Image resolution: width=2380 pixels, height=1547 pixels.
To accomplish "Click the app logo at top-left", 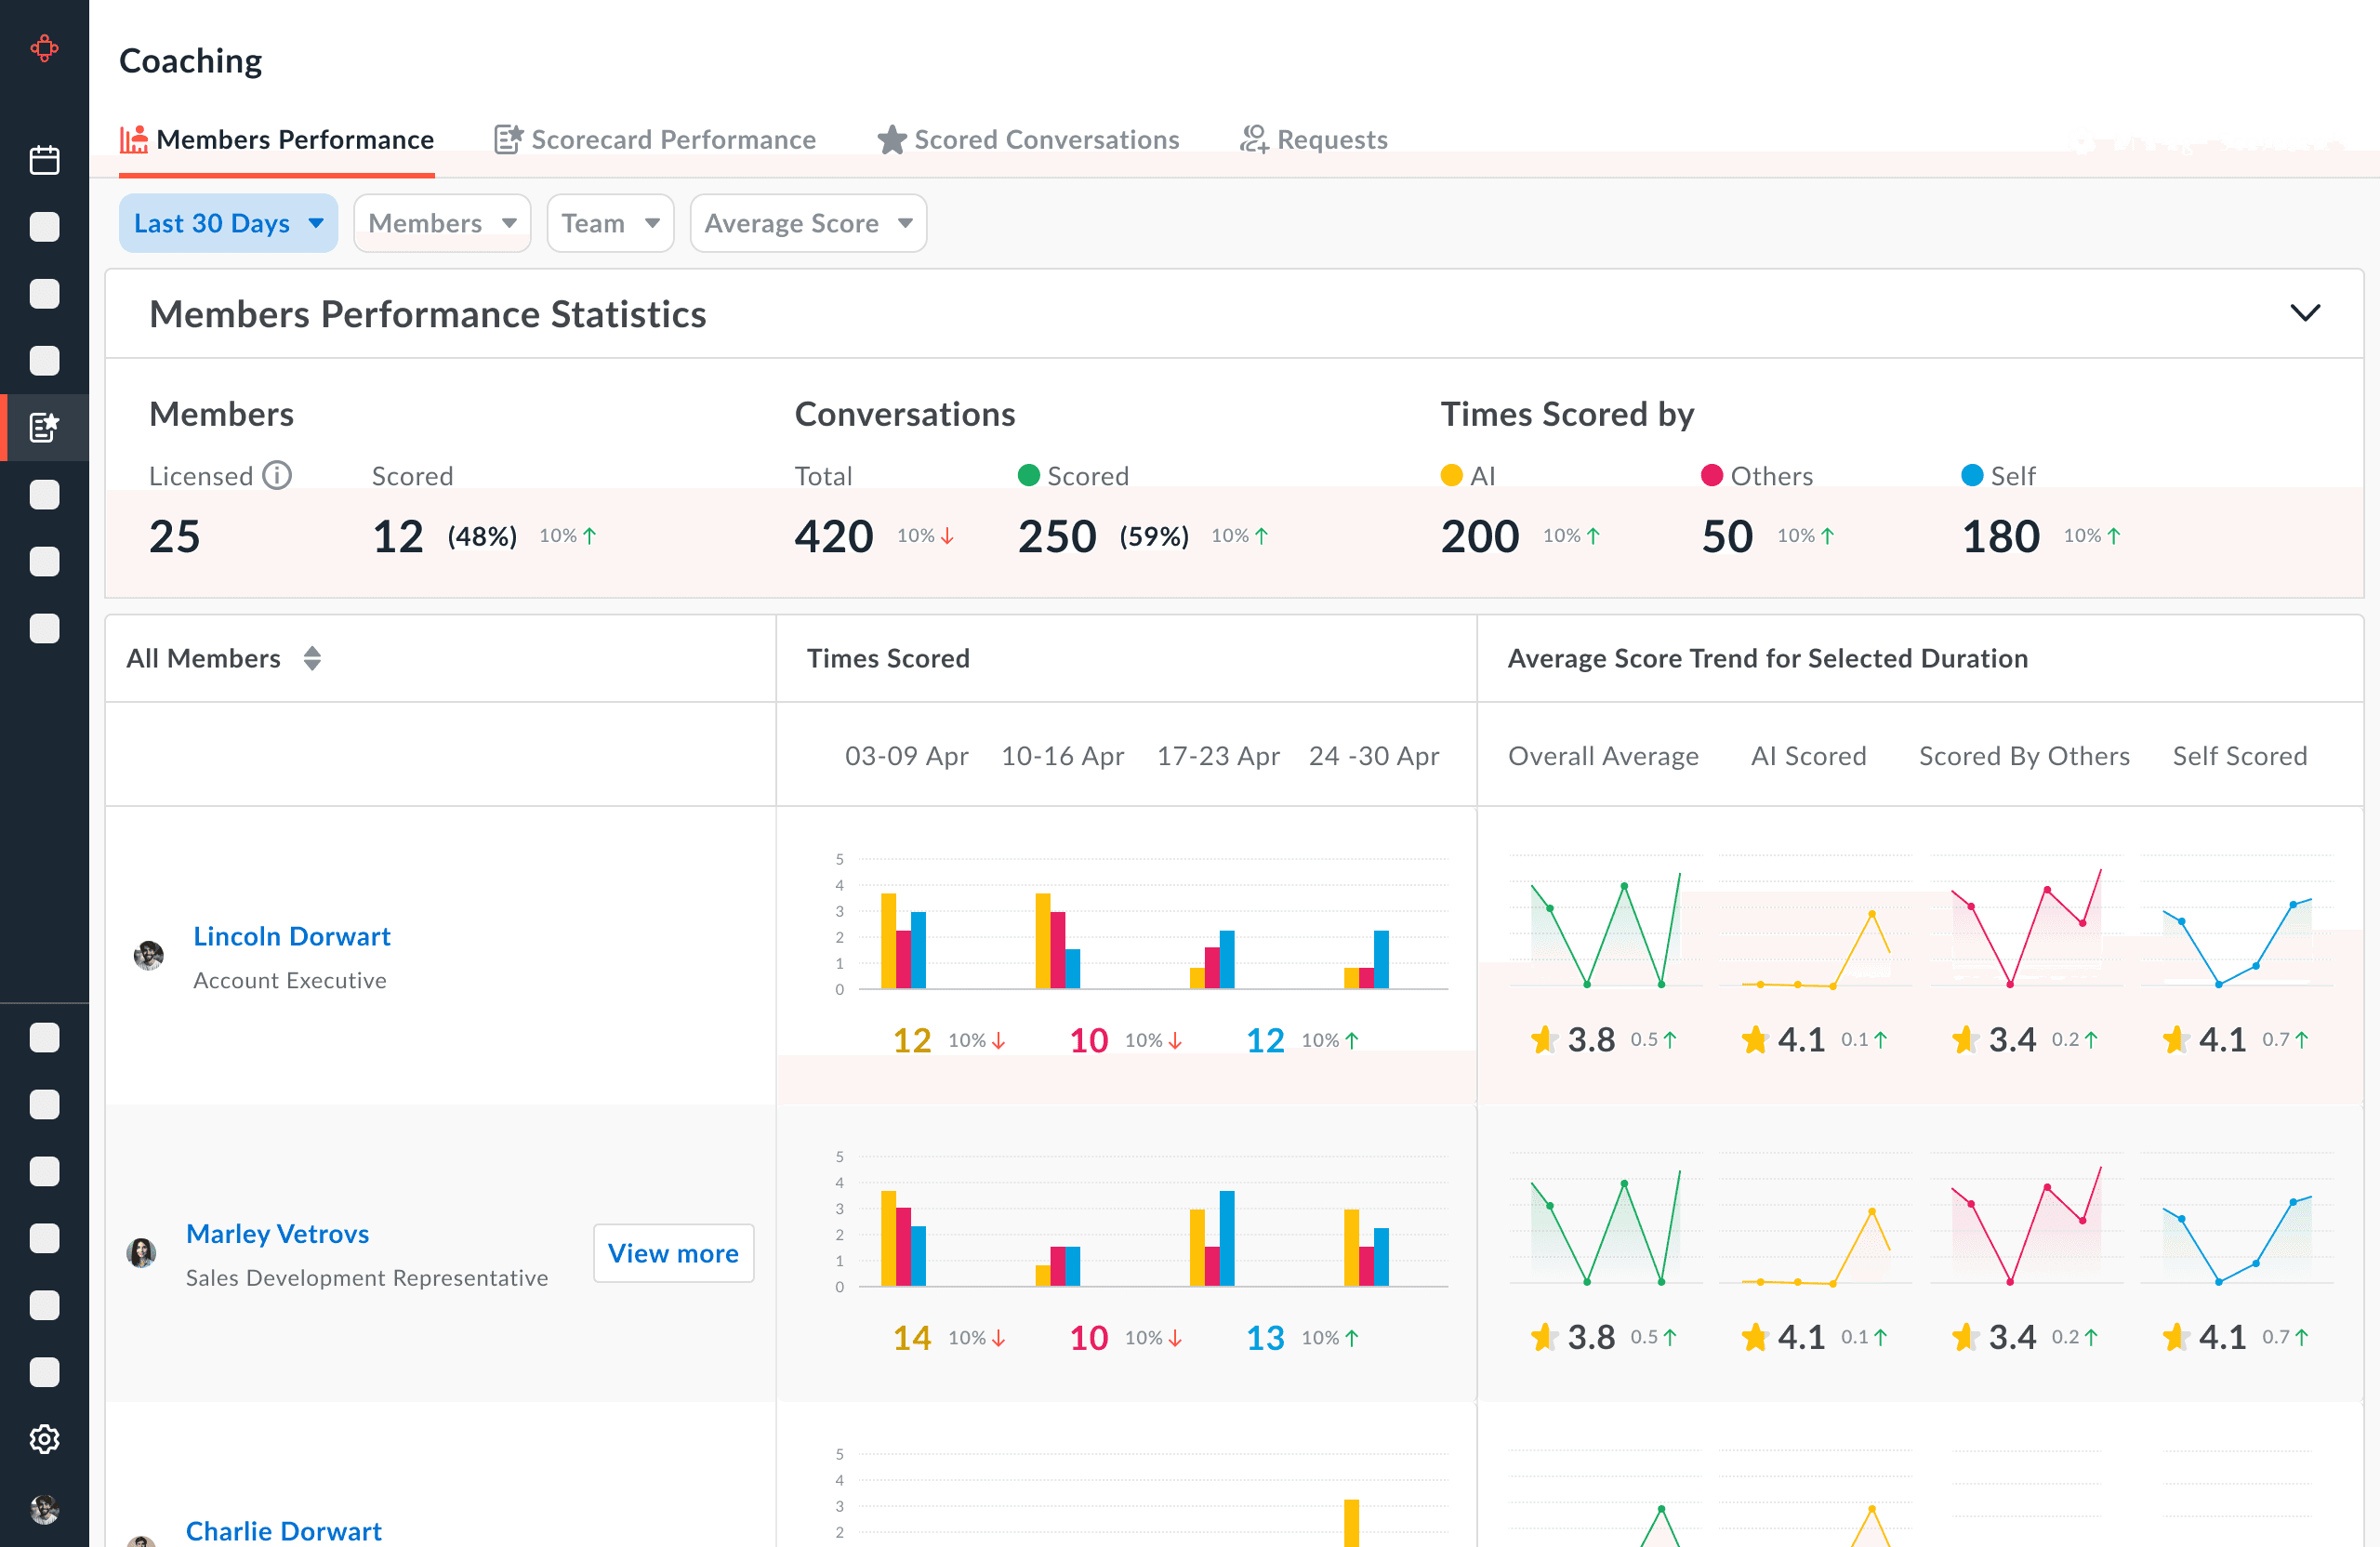I will coord(44,48).
